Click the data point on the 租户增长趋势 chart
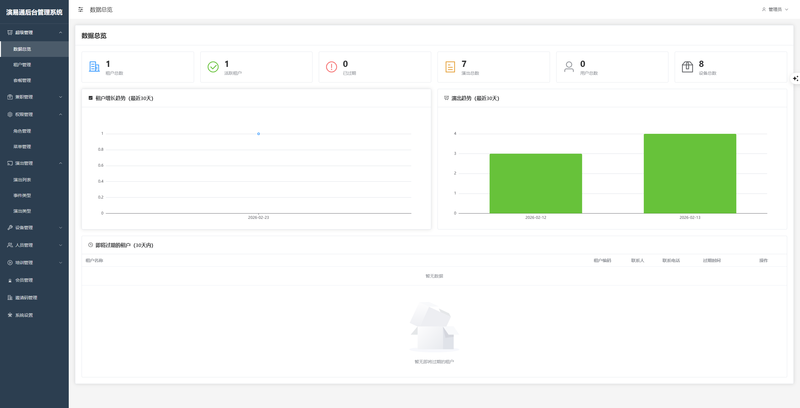This screenshot has width=800, height=408. 259,134
